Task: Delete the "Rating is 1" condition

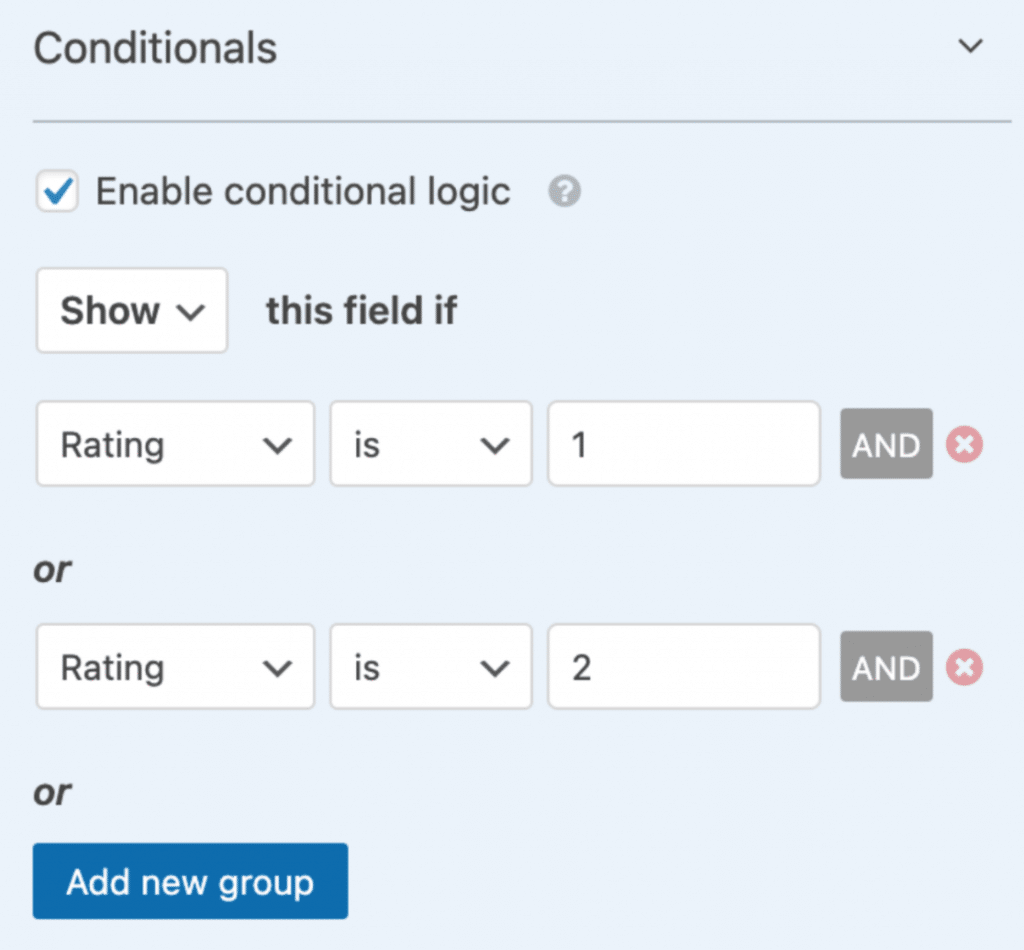Action: (x=964, y=444)
